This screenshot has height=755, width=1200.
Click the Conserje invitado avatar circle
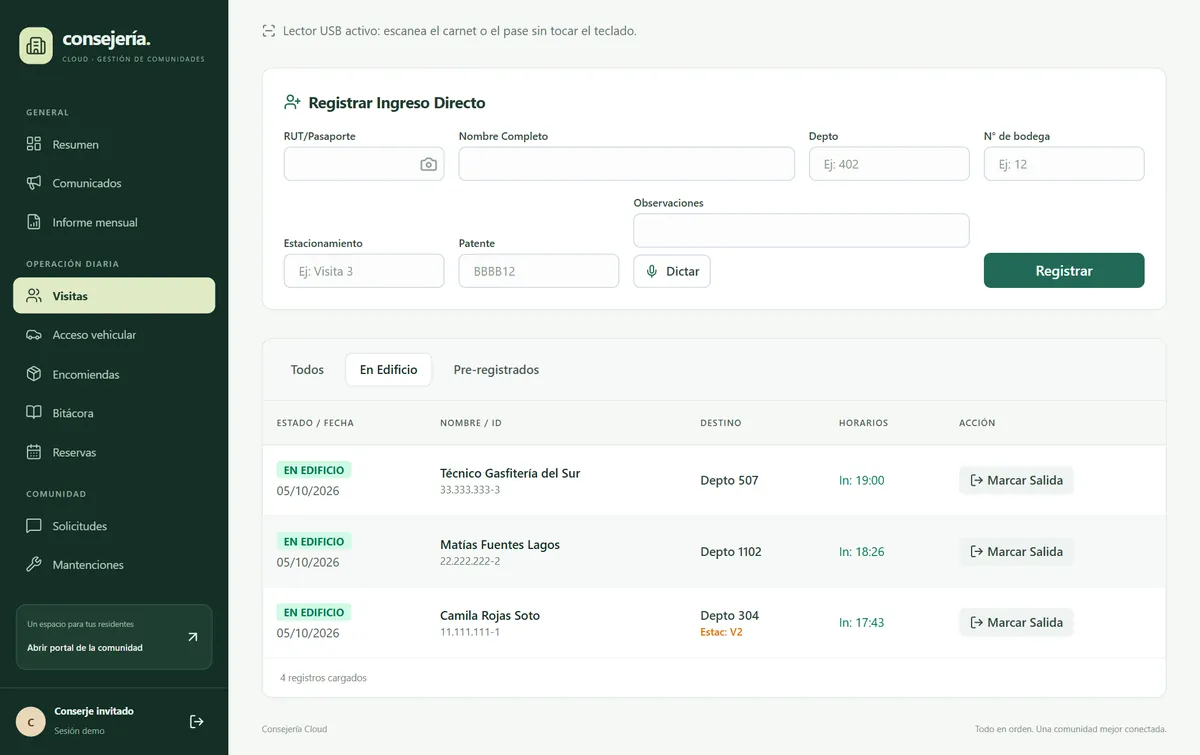[31, 721]
